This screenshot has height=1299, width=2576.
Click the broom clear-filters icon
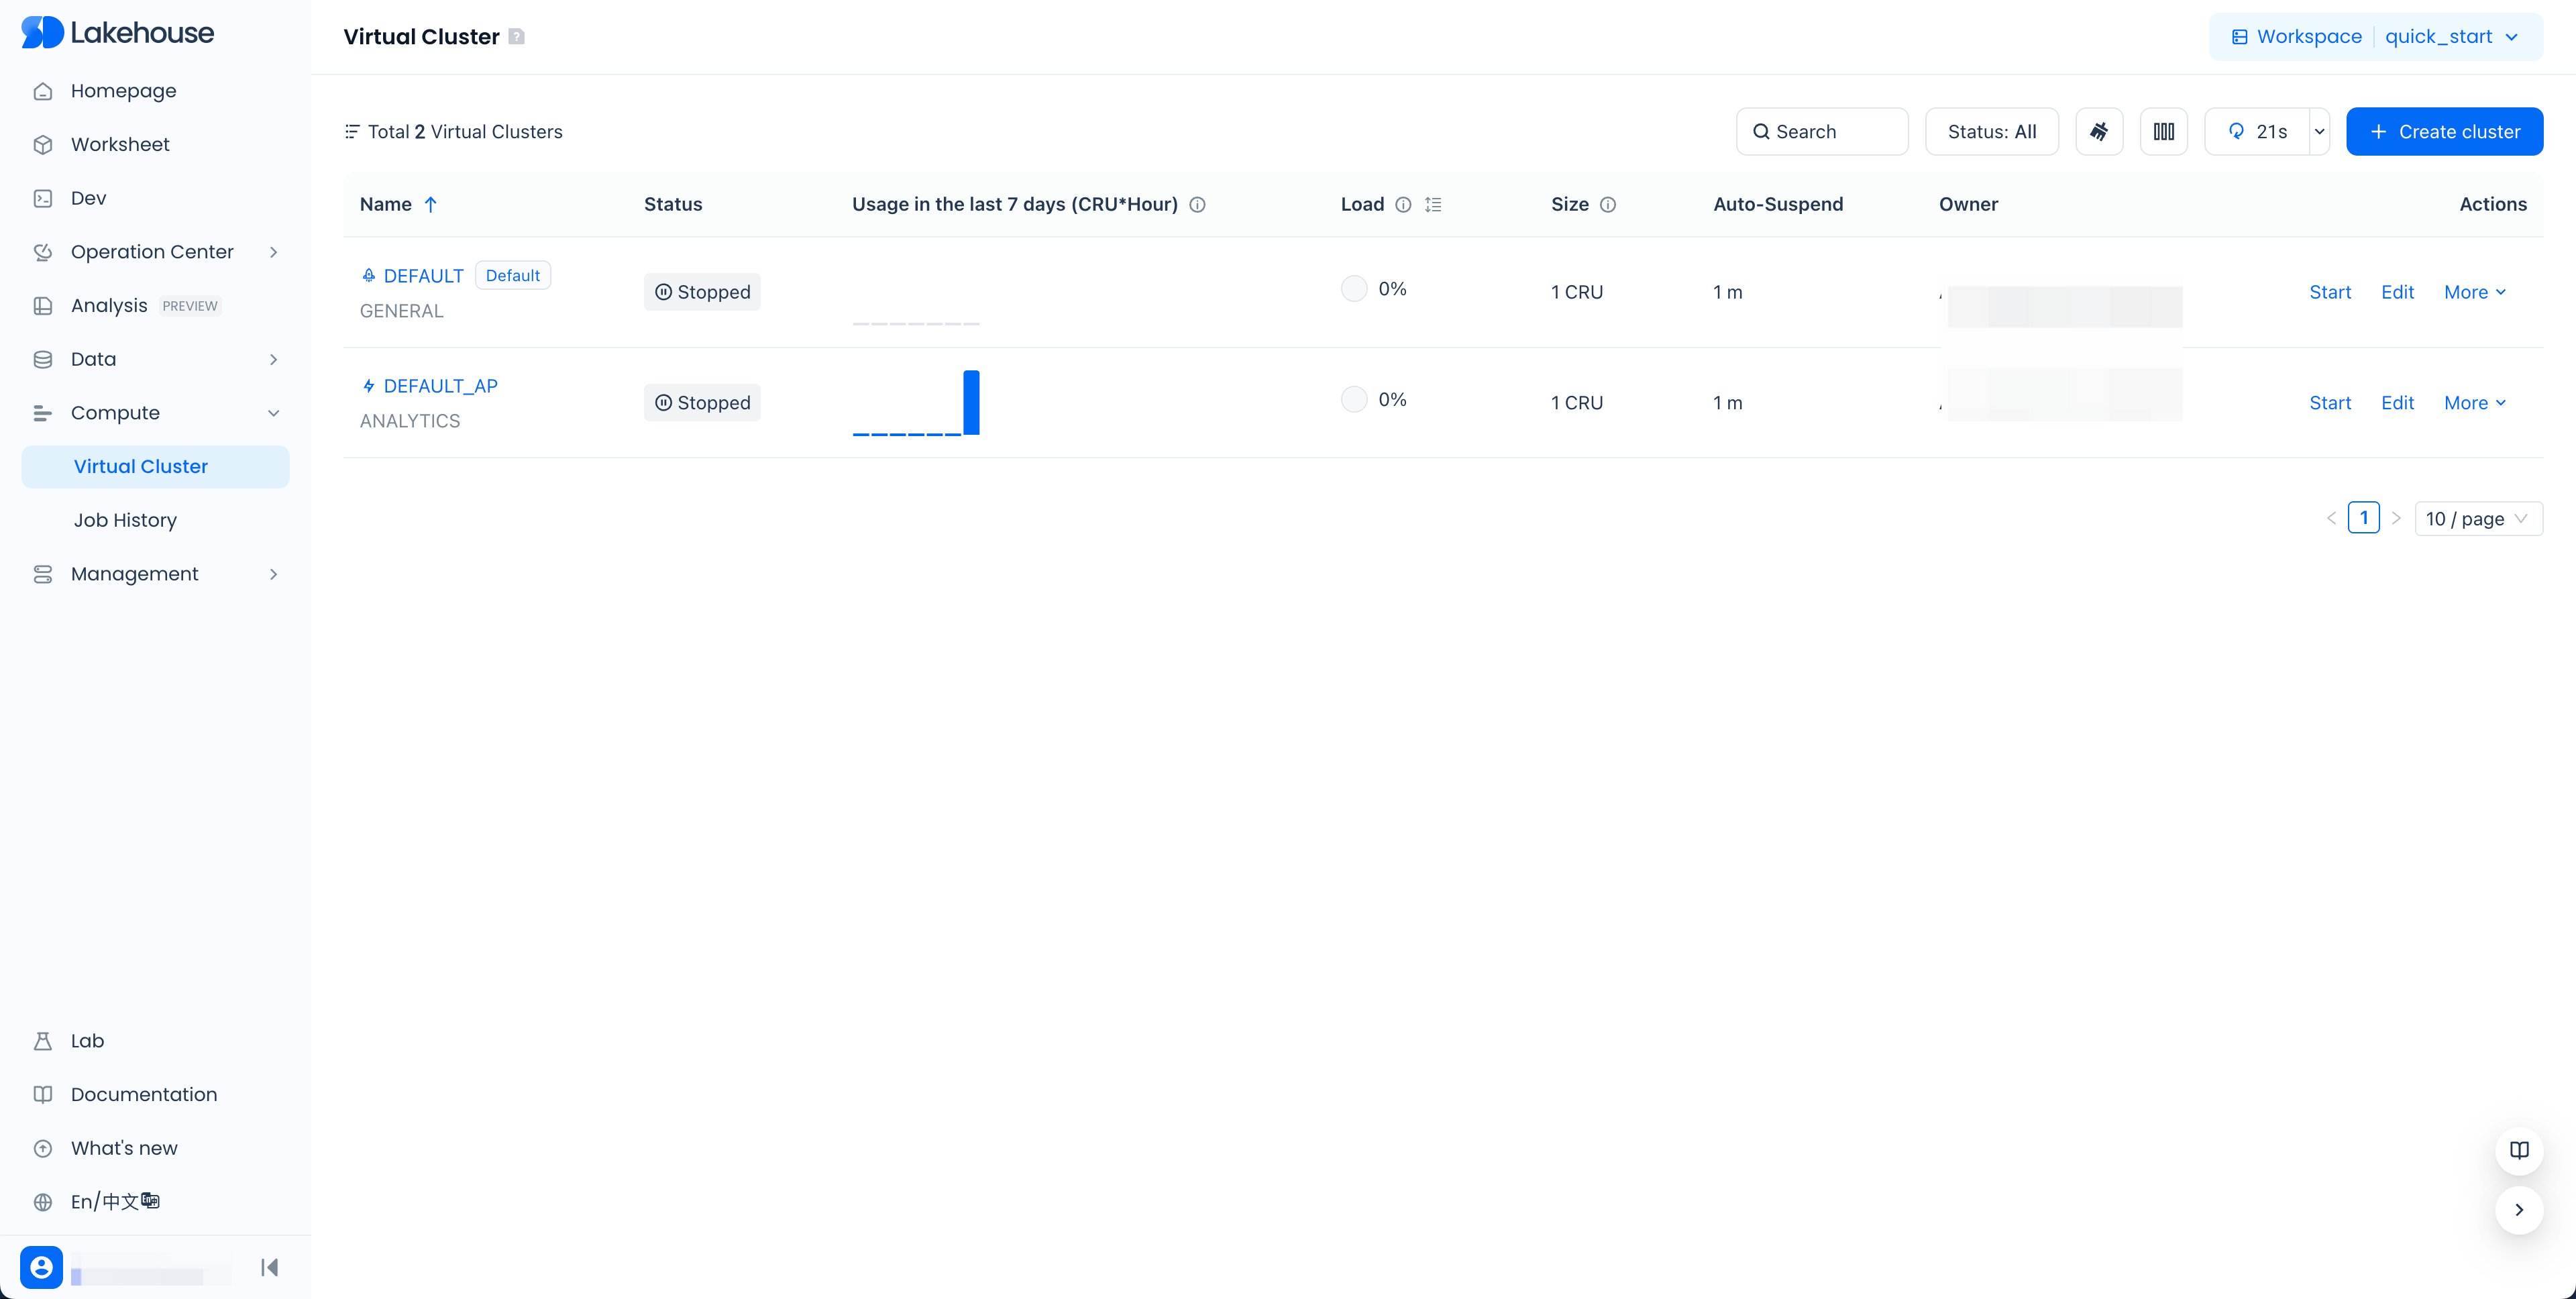pyautogui.click(x=2099, y=132)
